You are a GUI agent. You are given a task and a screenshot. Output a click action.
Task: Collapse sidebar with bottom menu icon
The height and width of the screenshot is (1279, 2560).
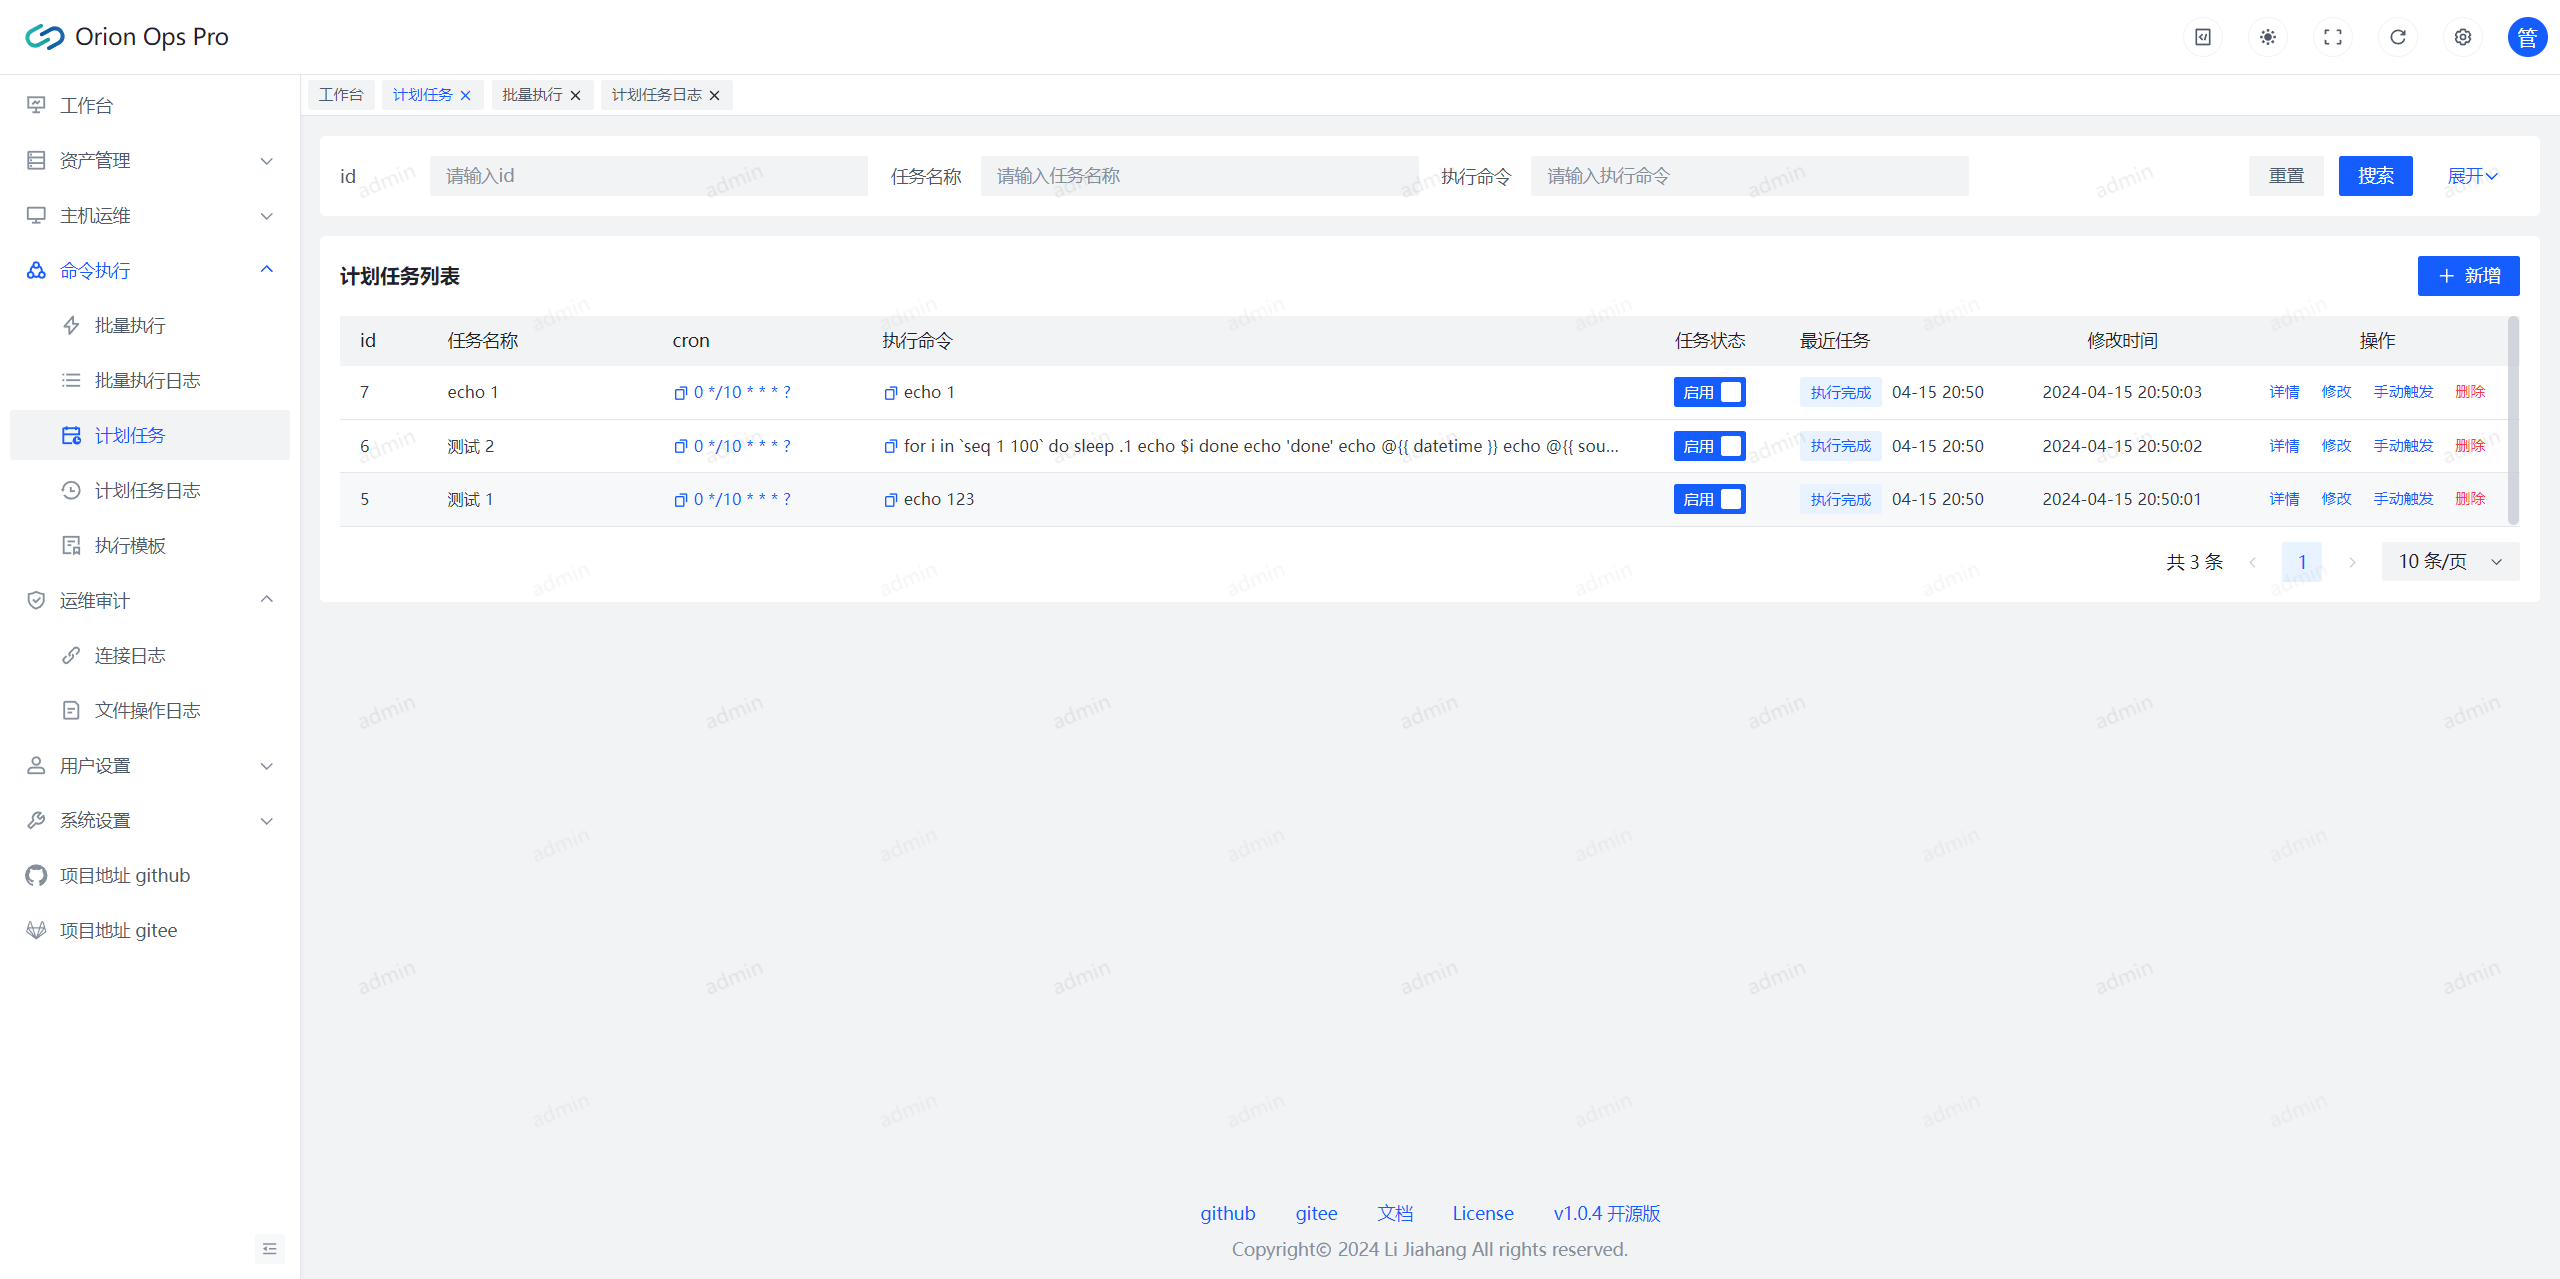point(269,1248)
